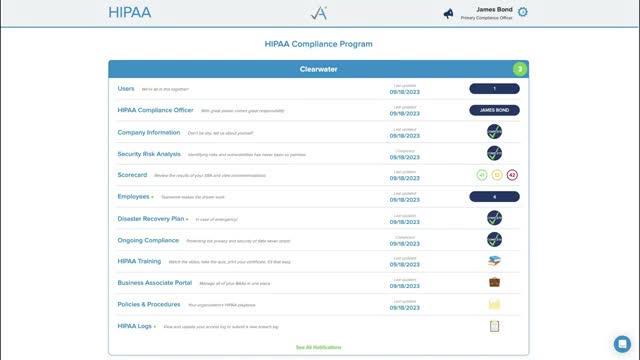Open the settings gear next to James Bond
The image size is (640, 360).
click(x=522, y=12)
